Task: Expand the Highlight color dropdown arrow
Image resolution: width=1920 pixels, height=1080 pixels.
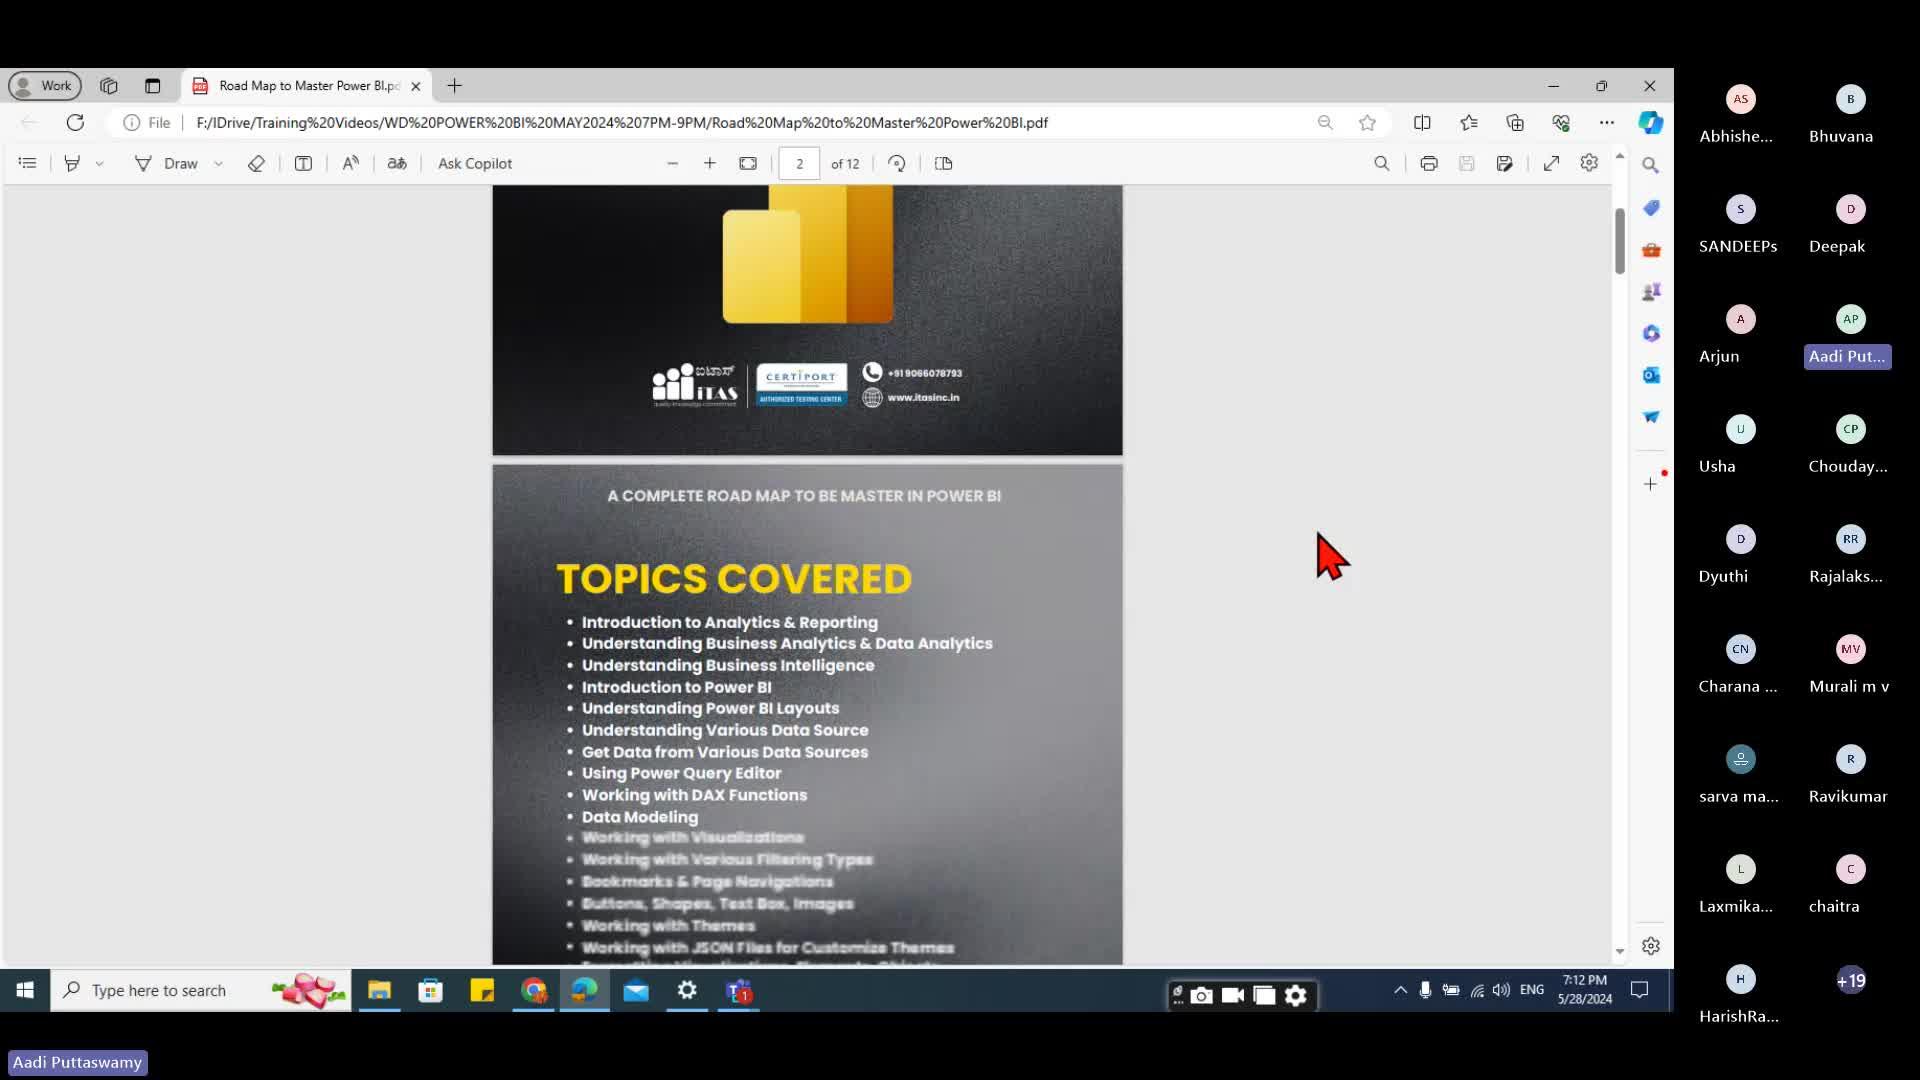Action: 99,163
